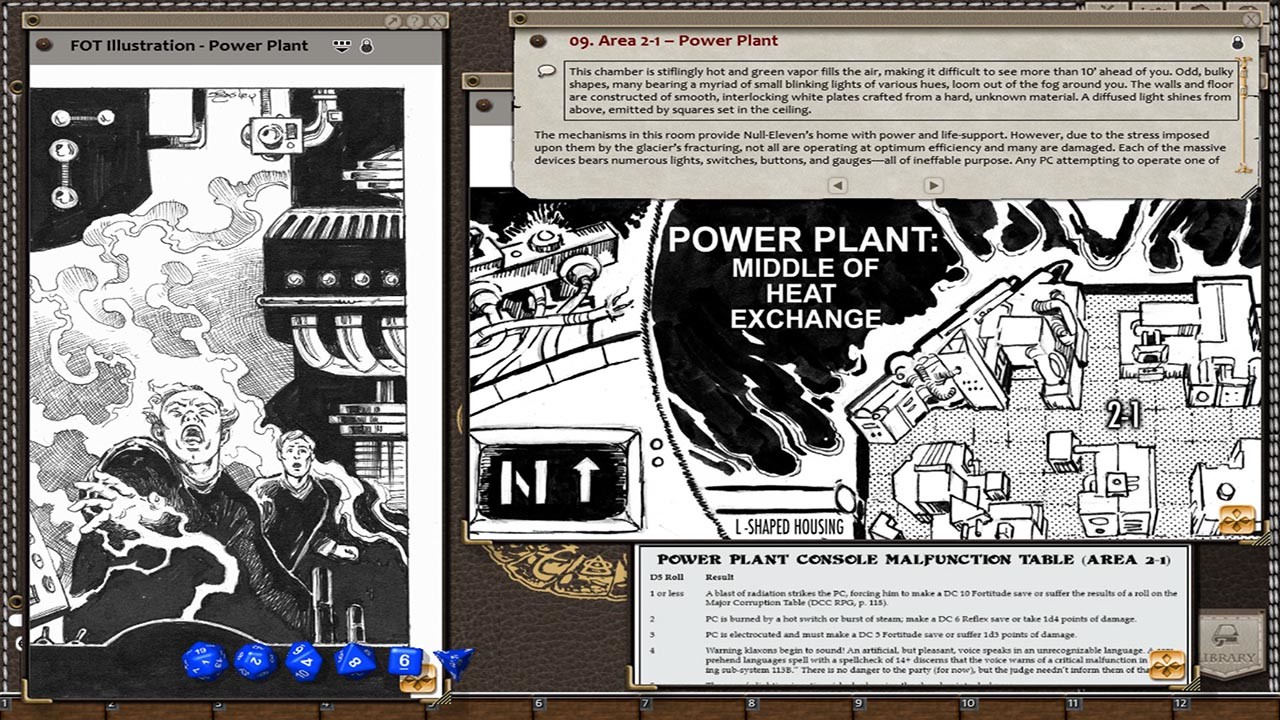Click the pop-out arrow icon on the illustration window
The width and height of the screenshot is (1280, 720).
pyautogui.click(x=392, y=21)
